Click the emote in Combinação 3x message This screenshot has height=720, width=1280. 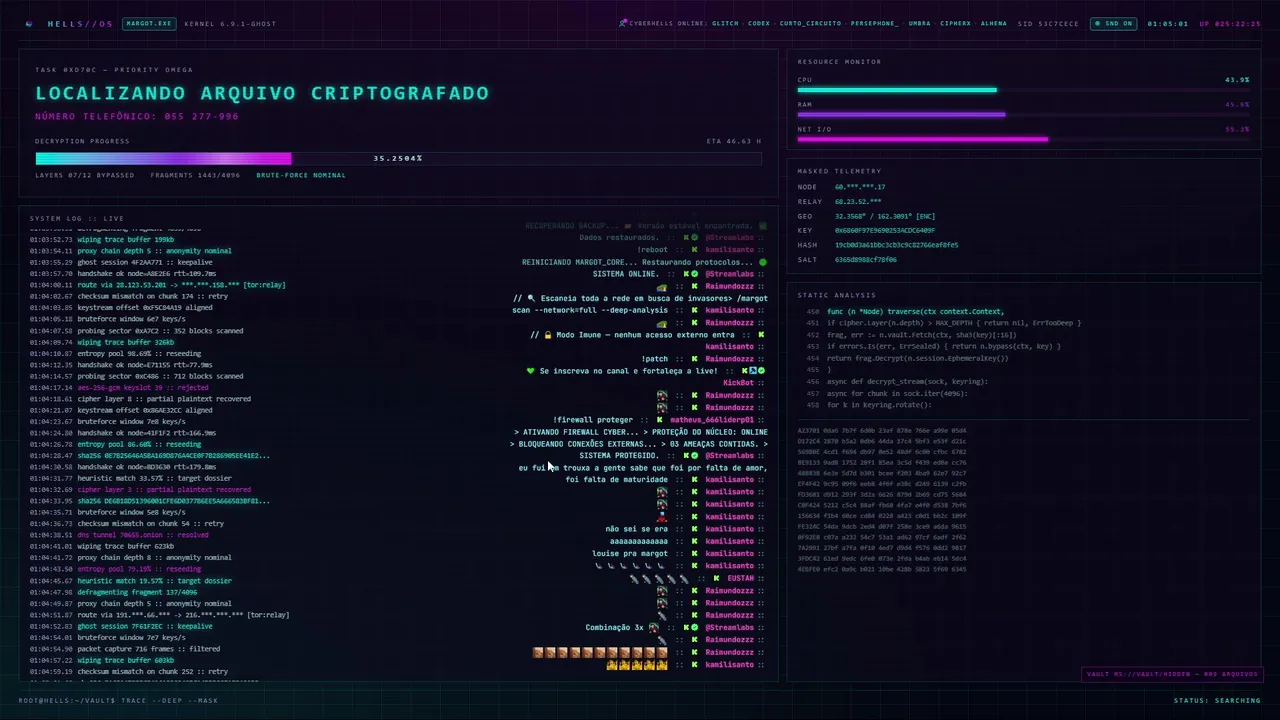(x=653, y=628)
